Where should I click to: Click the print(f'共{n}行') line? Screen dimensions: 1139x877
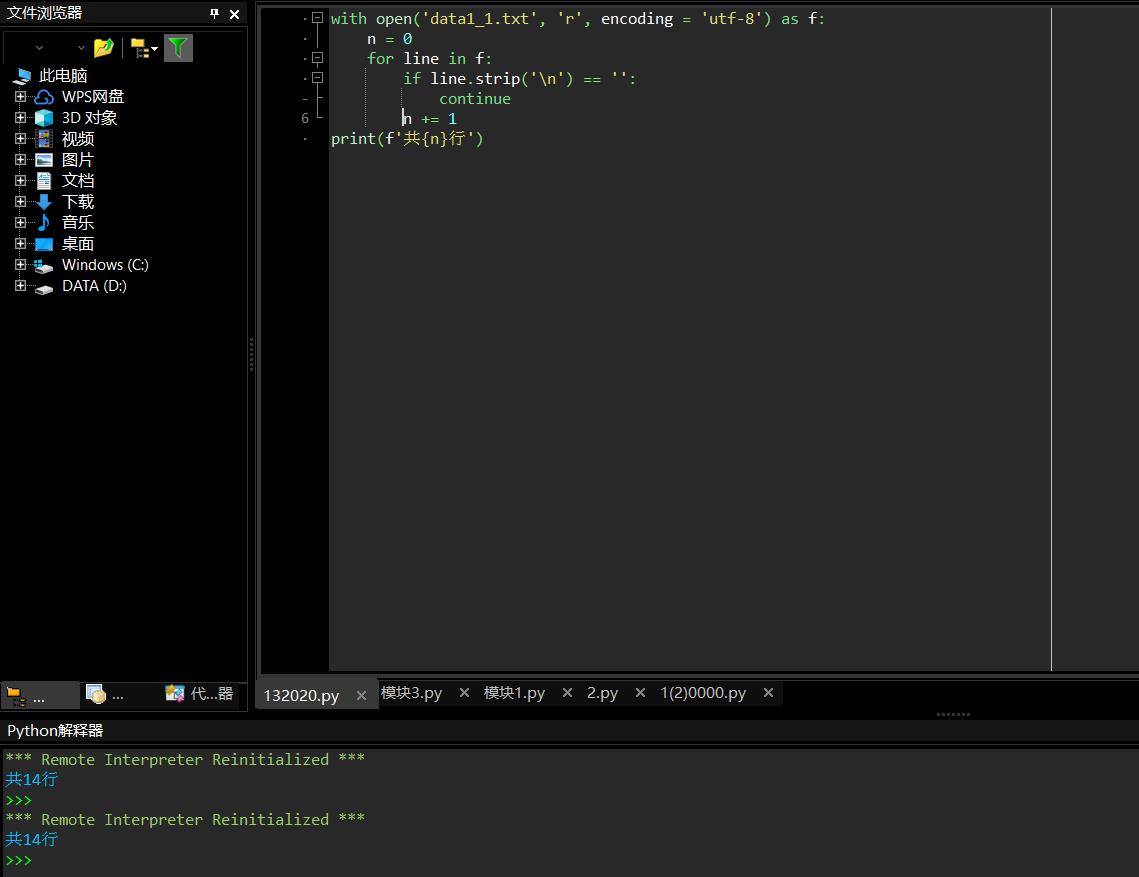[x=407, y=139]
